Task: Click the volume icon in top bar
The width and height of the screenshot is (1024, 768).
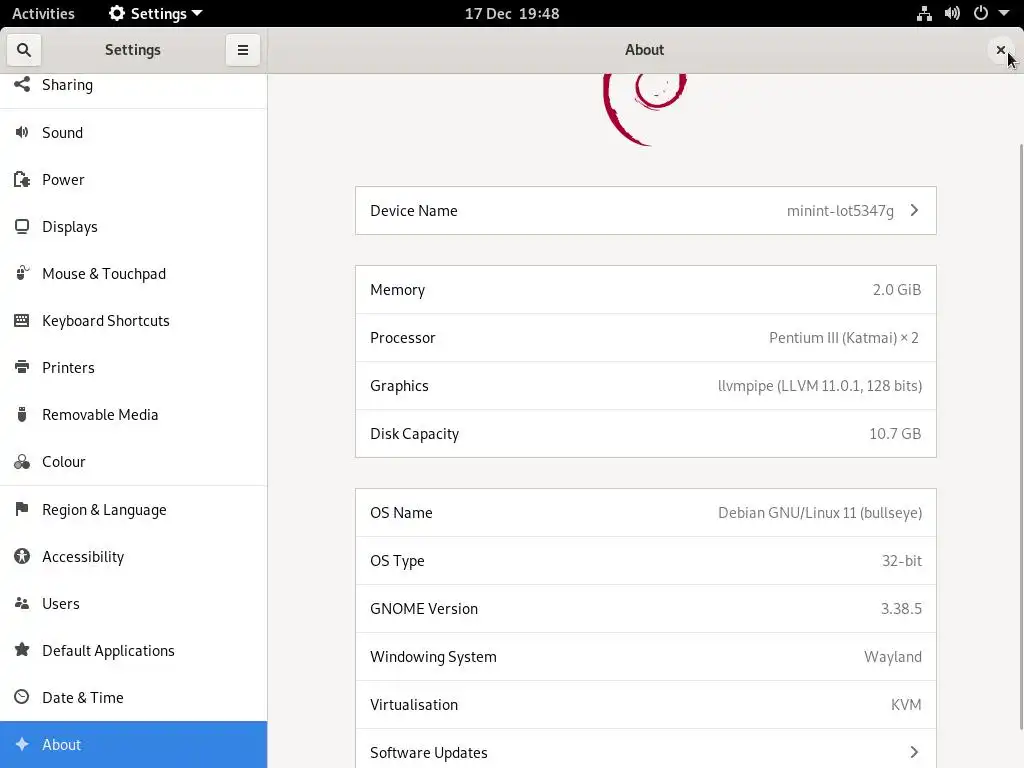Action: pyautogui.click(x=952, y=13)
